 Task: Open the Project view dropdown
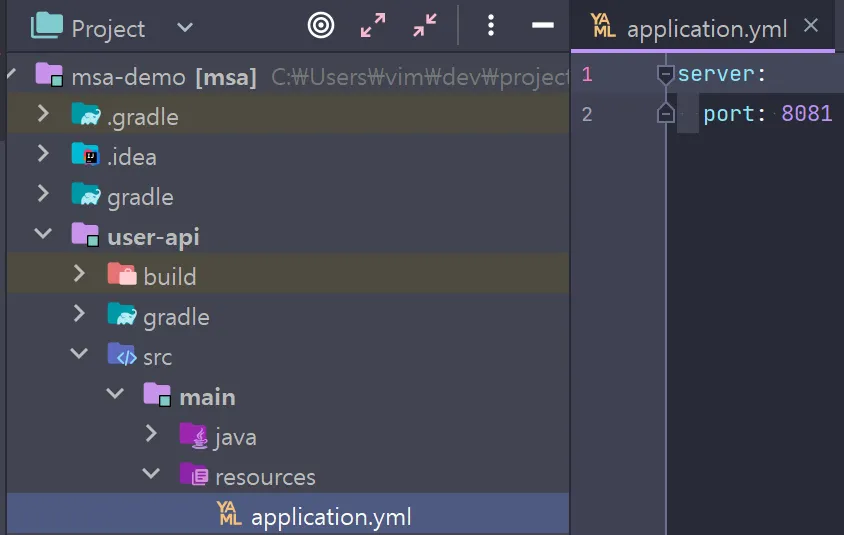pyautogui.click(x=185, y=27)
